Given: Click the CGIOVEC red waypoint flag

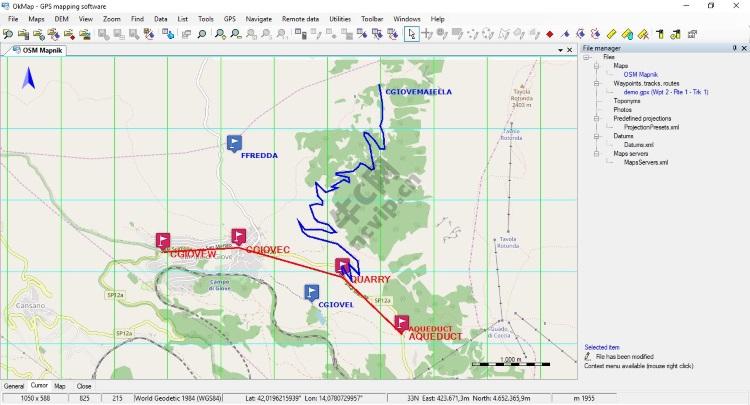Looking at the screenshot, I should coord(238,236).
